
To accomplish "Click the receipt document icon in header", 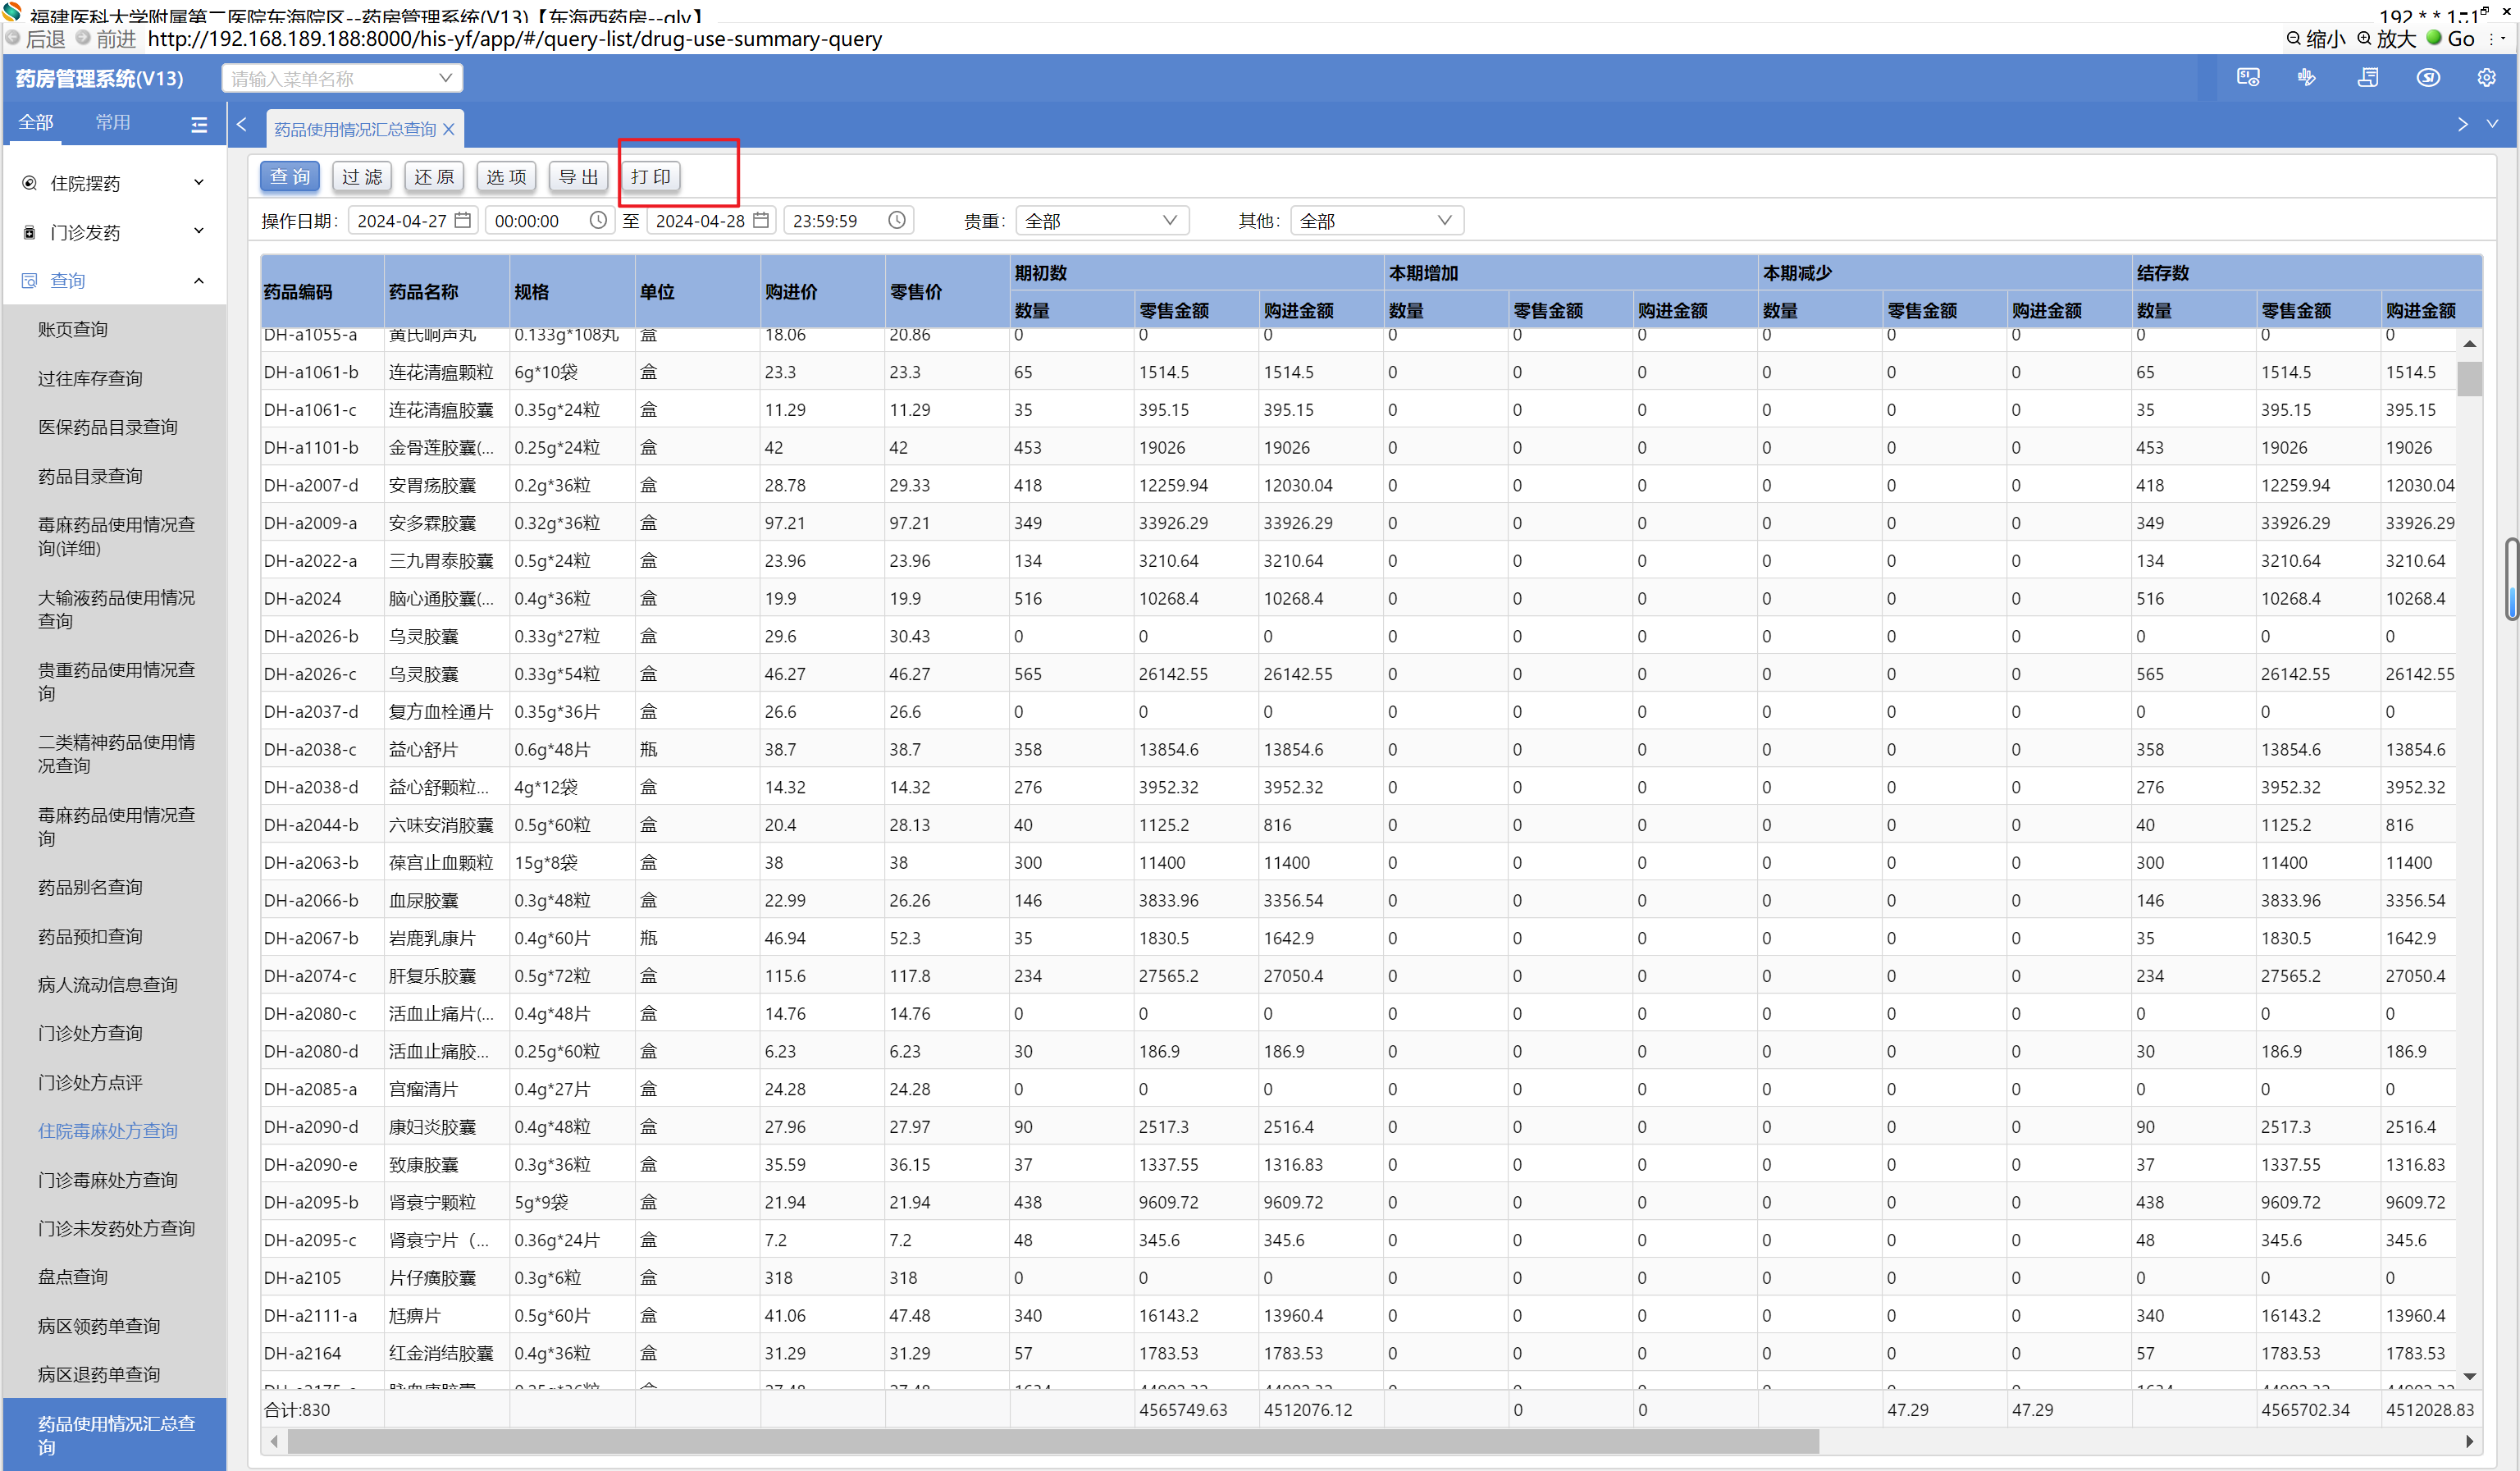I will [x=2367, y=78].
